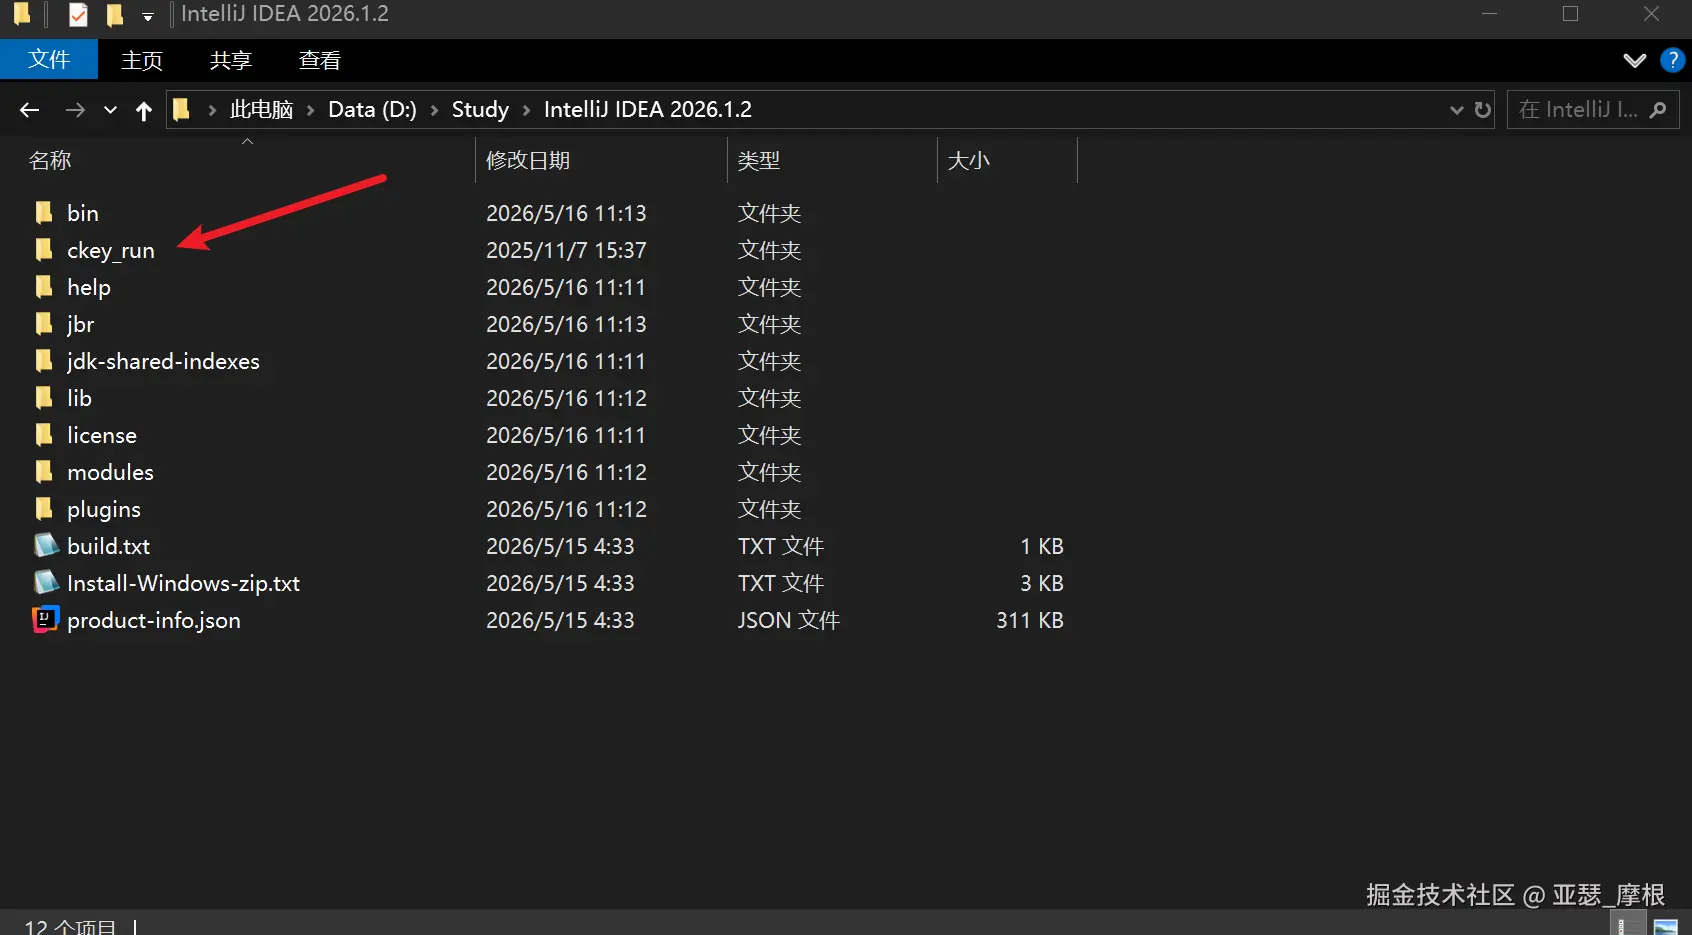
Task: Click the JSON 文件 type cell
Action: point(789,620)
